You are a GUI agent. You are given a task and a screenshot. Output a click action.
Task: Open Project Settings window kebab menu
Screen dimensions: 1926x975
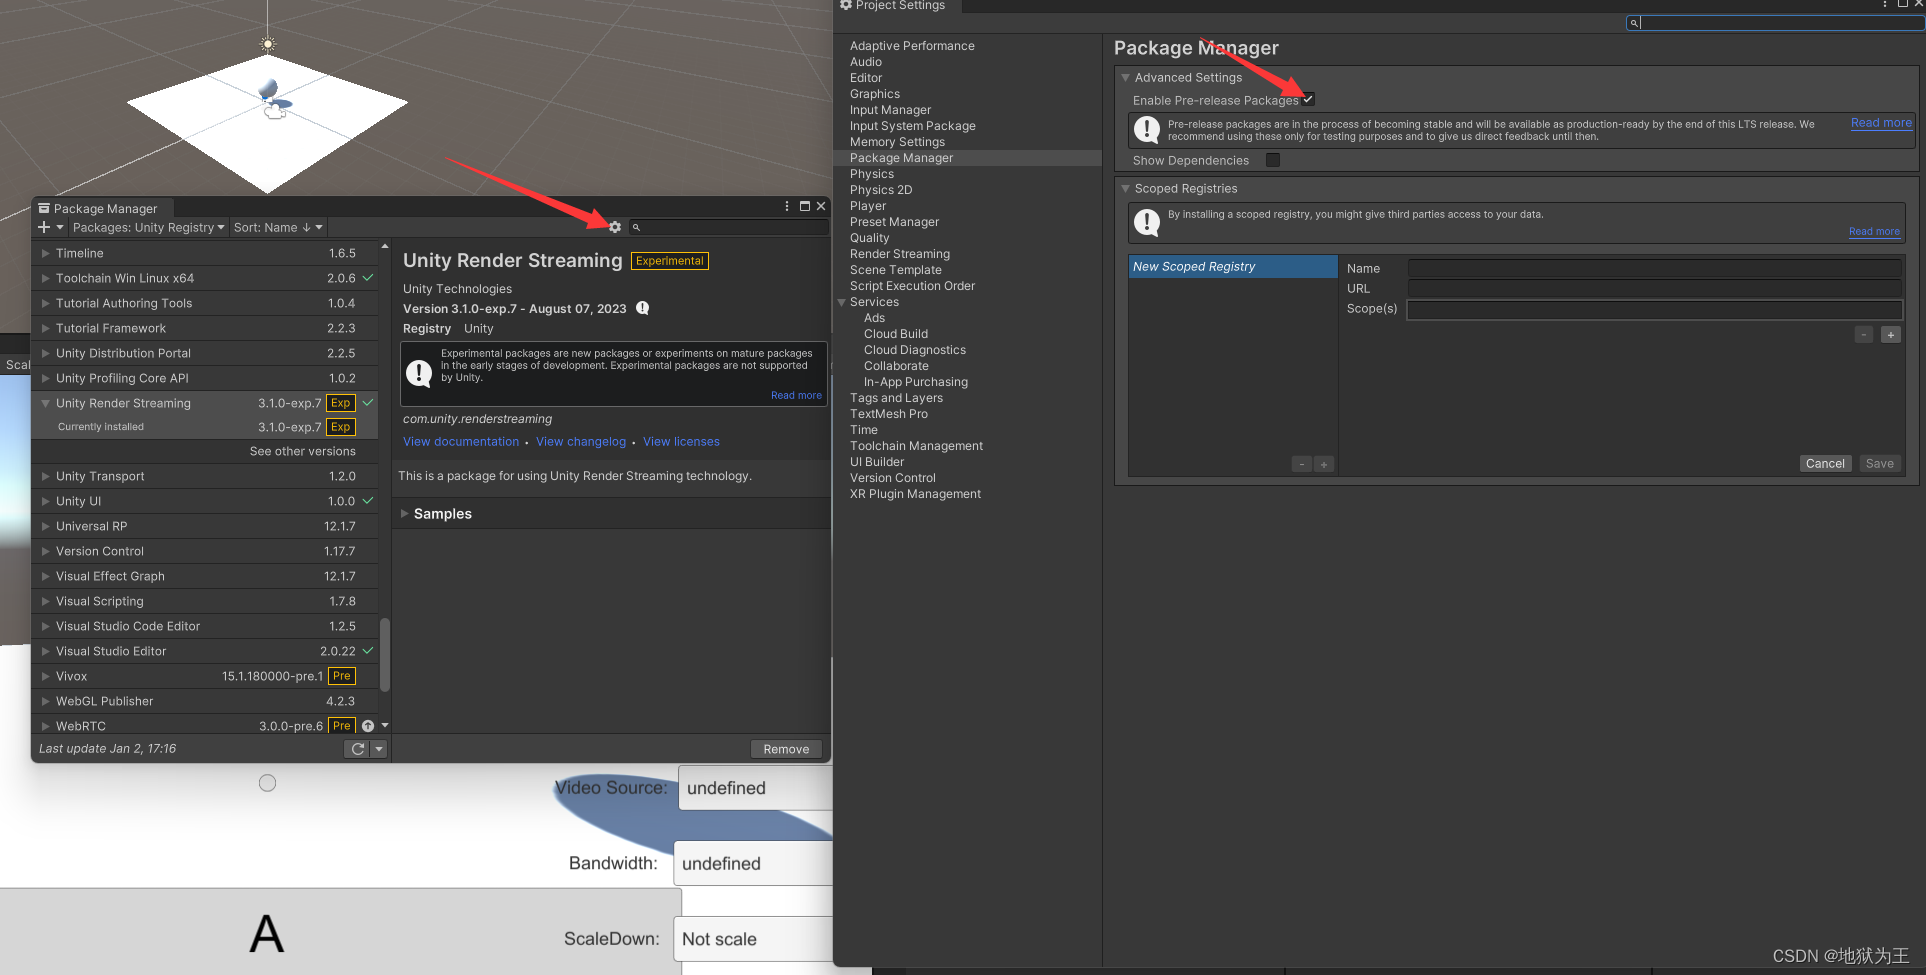[1885, 4]
